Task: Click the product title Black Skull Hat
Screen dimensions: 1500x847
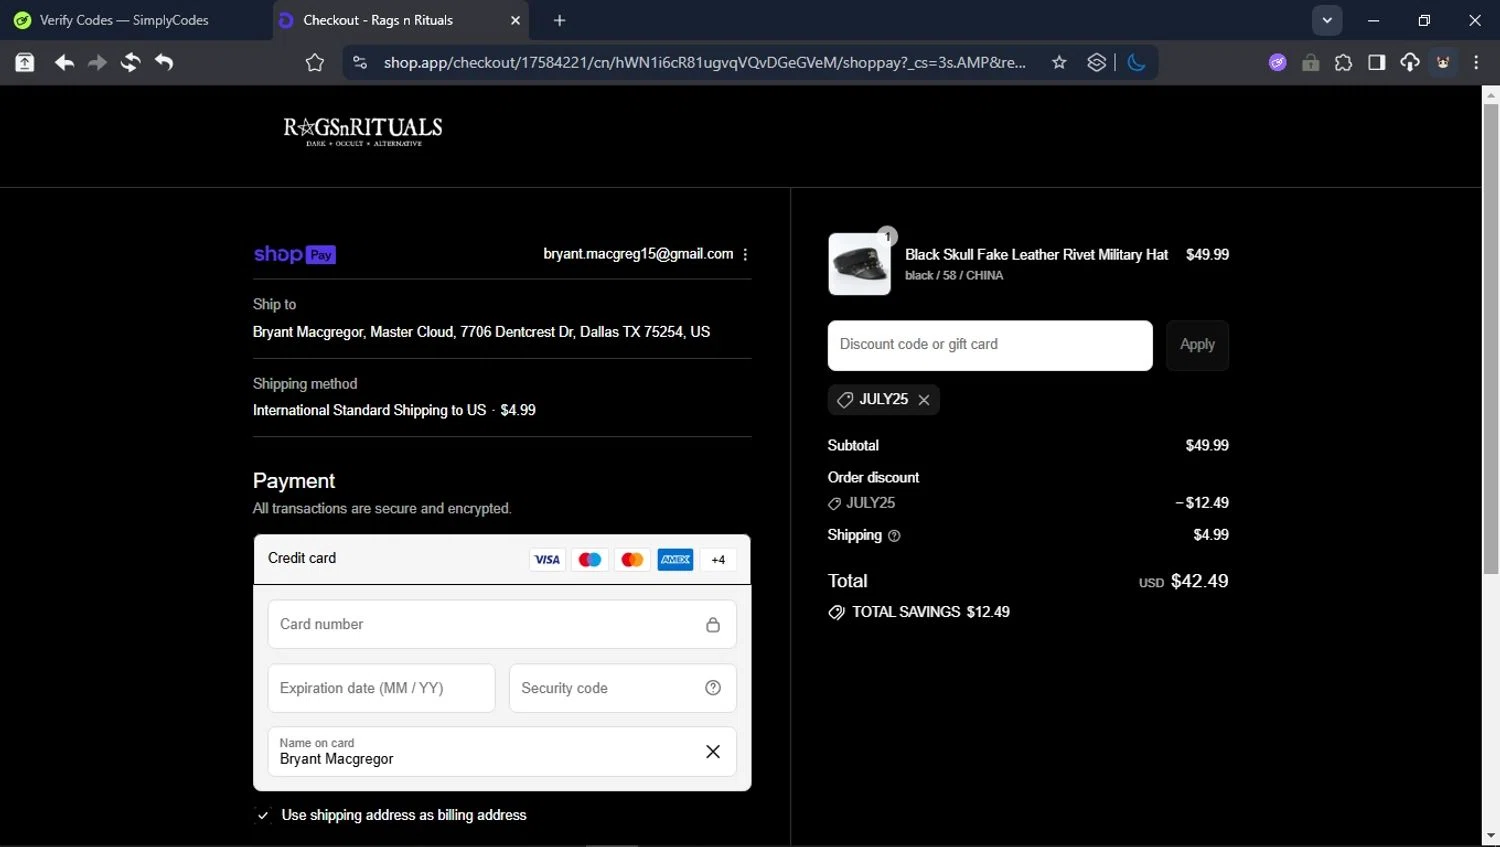Action: tap(1036, 255)
